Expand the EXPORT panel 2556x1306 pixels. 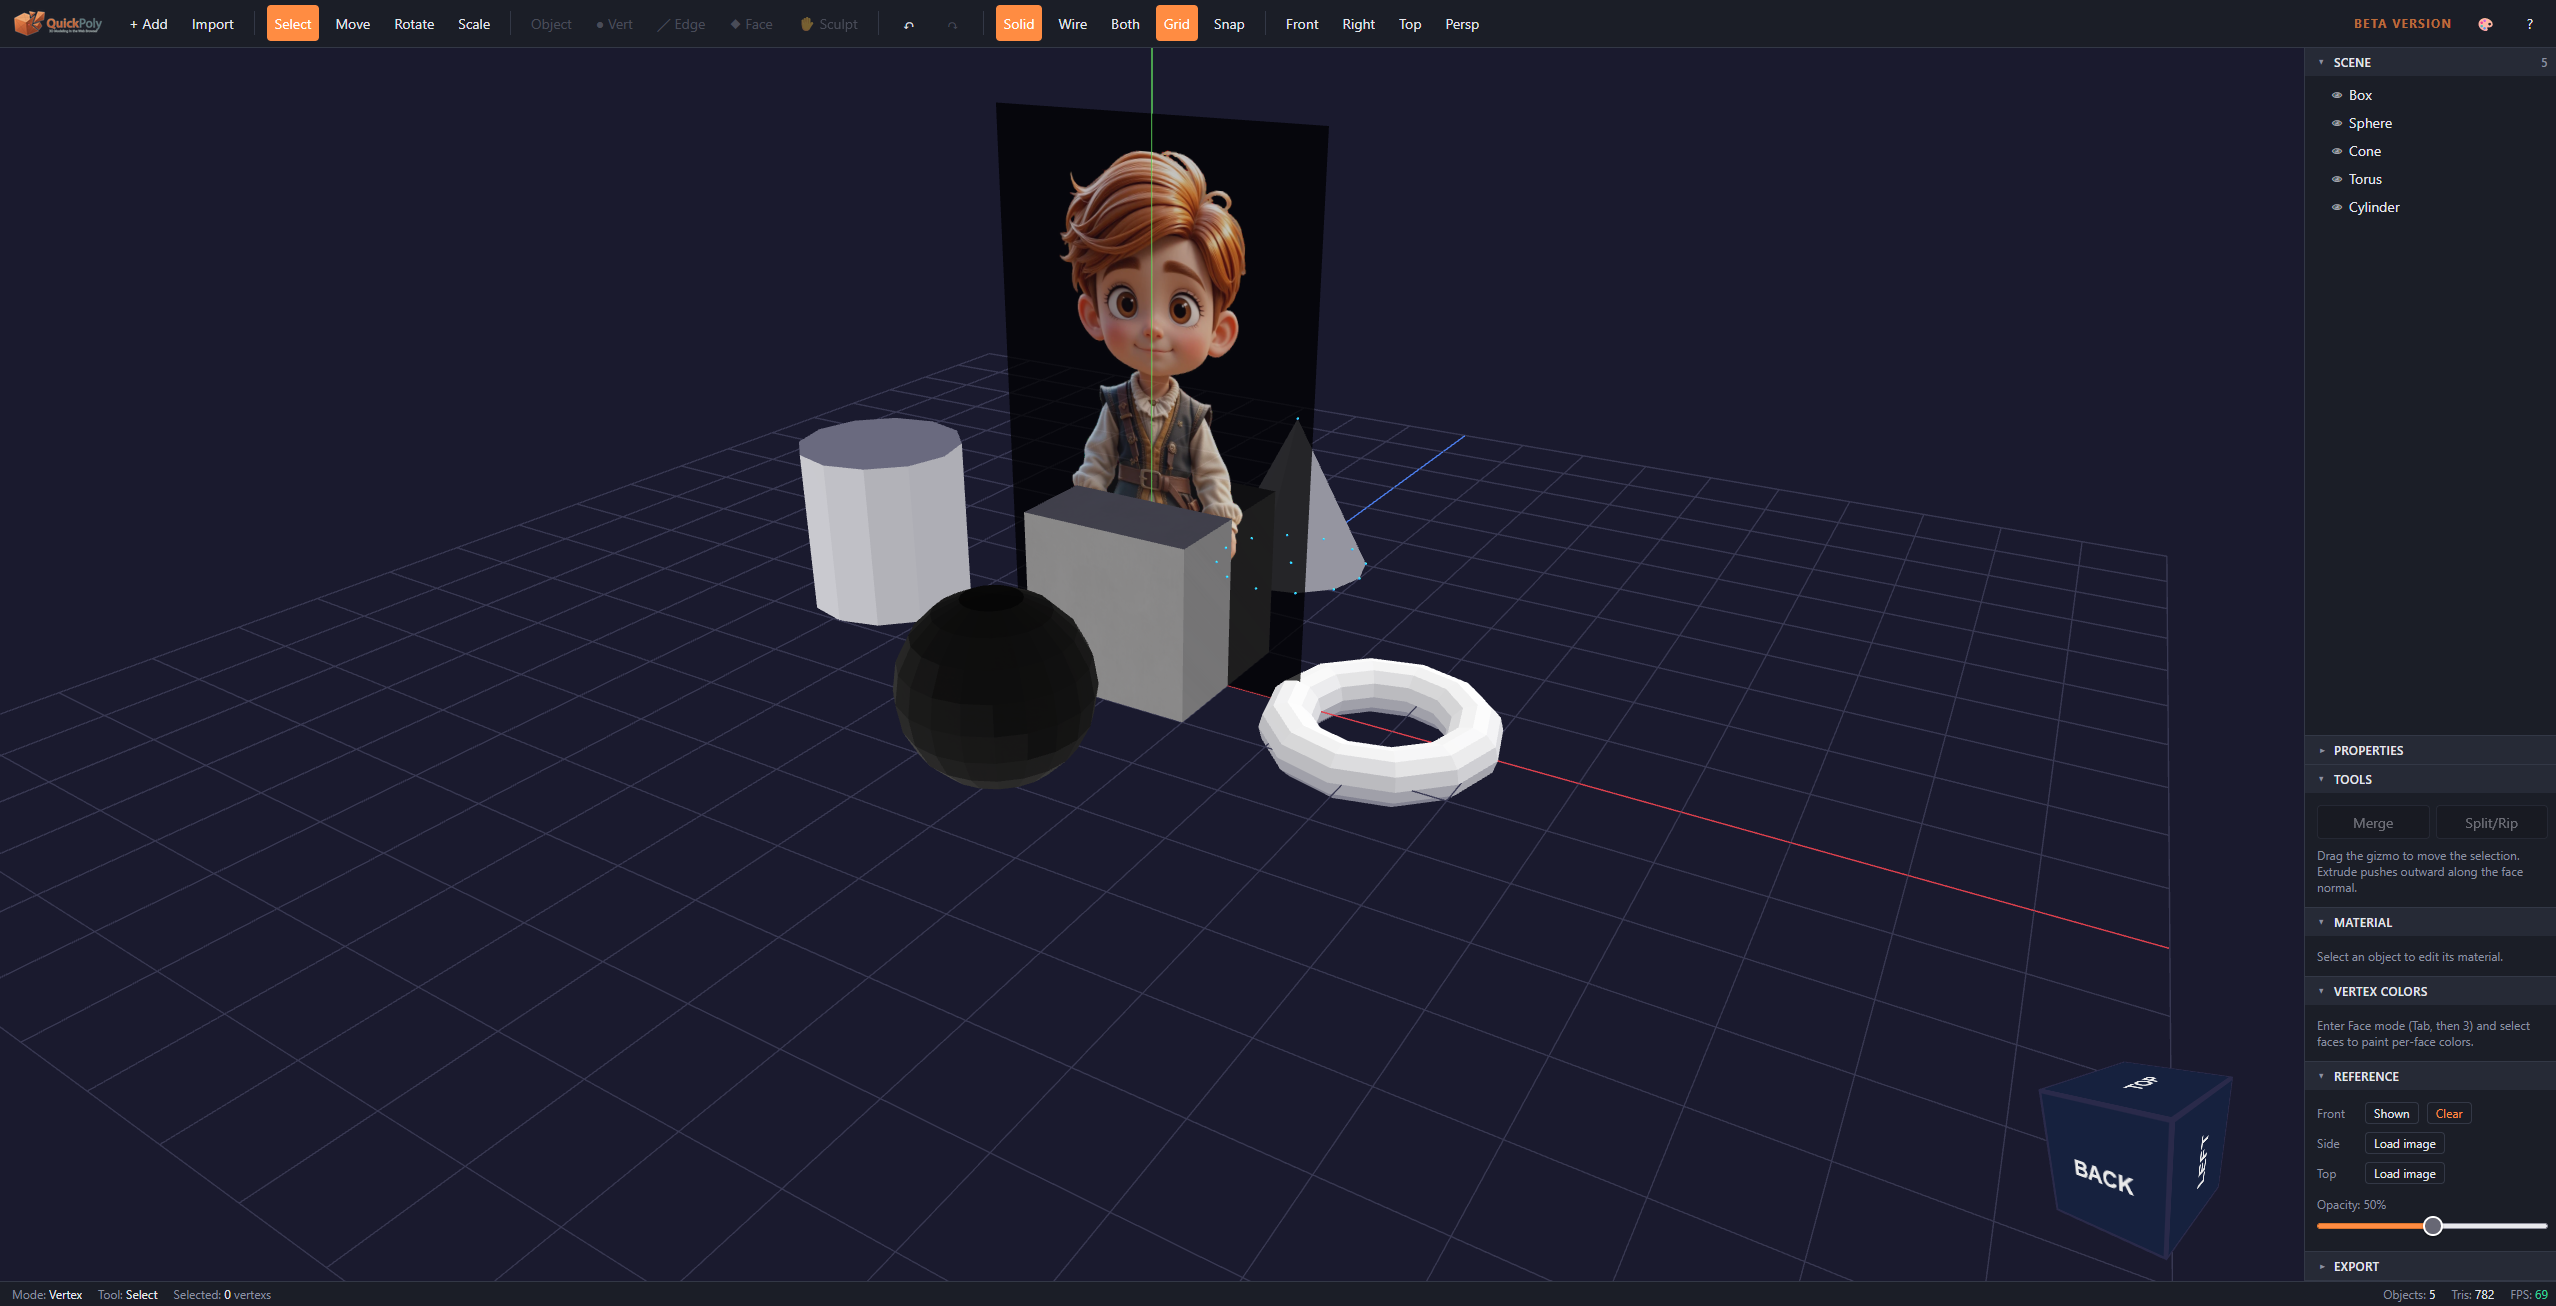[x=2430, y=1266]
